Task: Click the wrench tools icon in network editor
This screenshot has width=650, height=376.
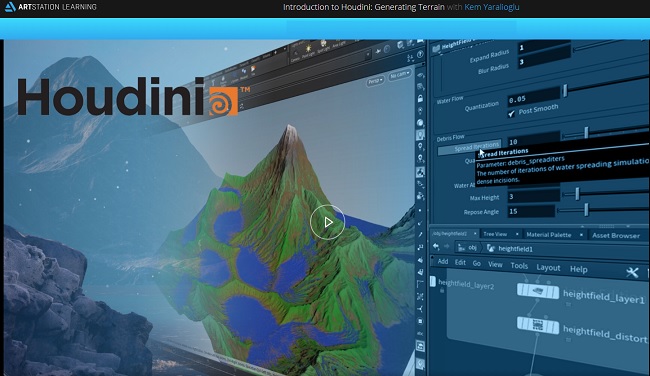Action: click(632, 272)
